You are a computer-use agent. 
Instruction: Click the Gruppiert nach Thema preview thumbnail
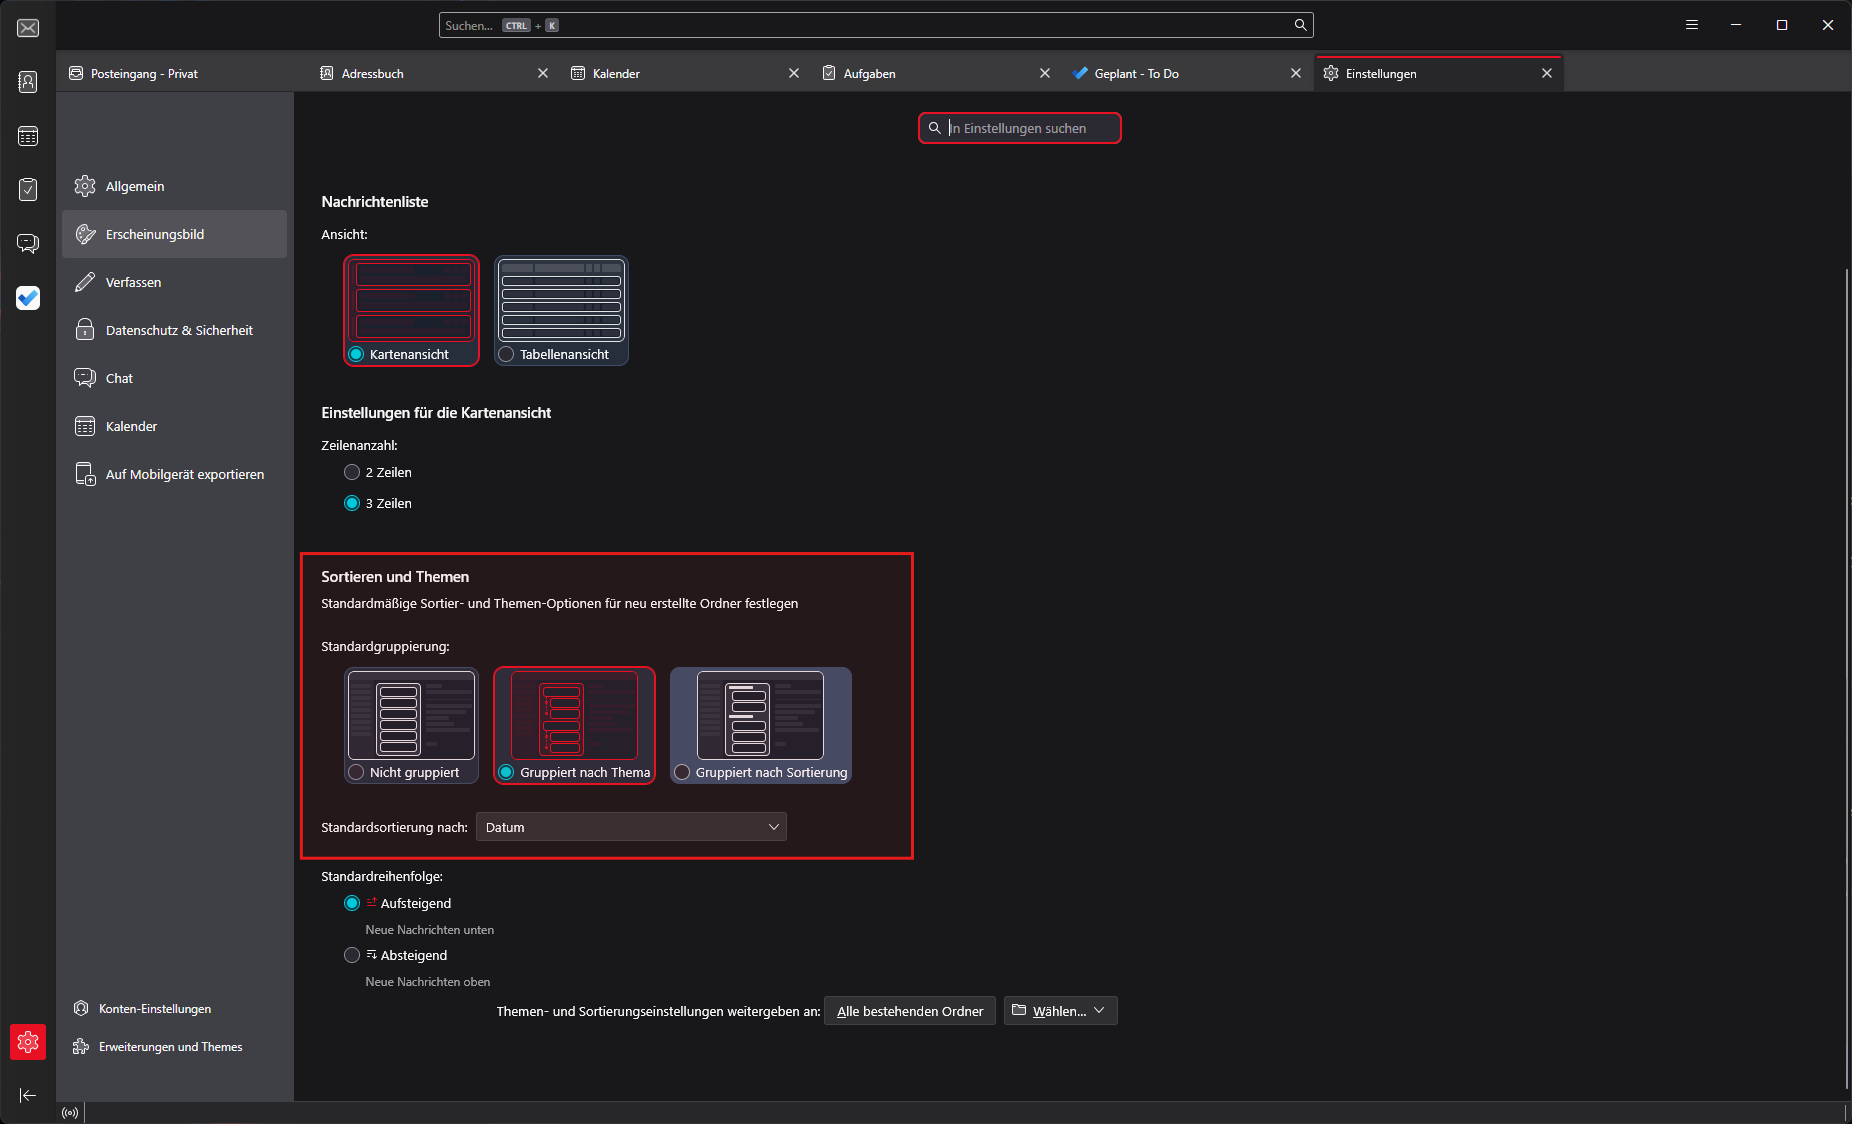pyautogui.click(x=574, y=716)
